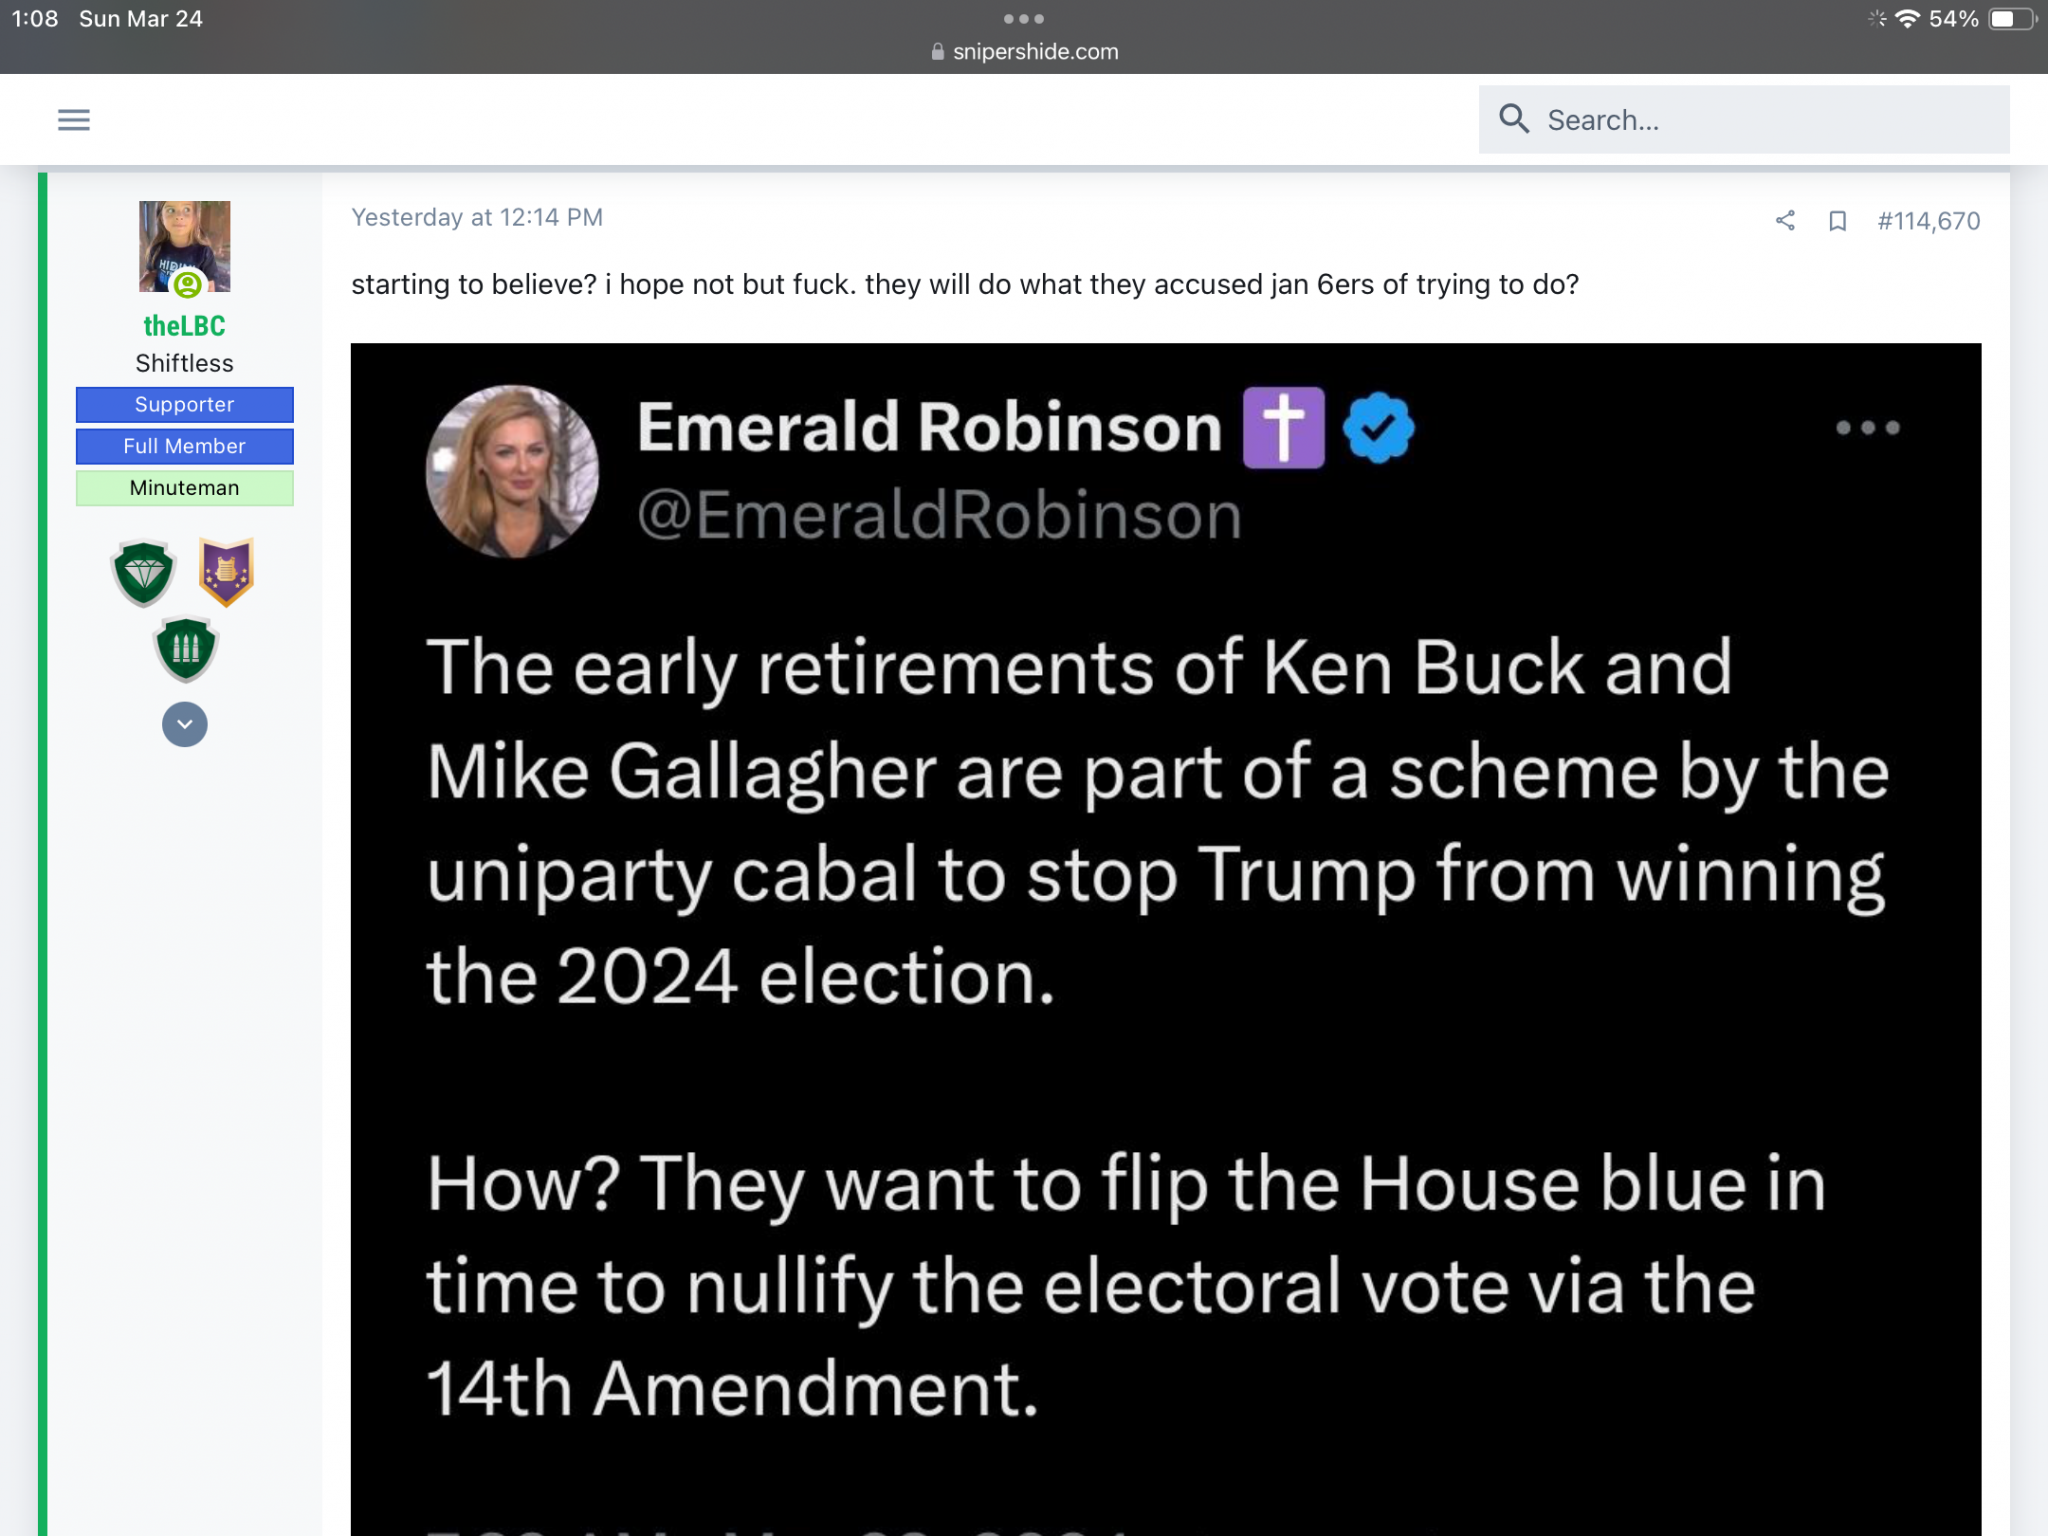Image resolution: width=2048 pixels, height=1536 pixels.
Task: Click the purple shield badge
Action: click(227, 572)
